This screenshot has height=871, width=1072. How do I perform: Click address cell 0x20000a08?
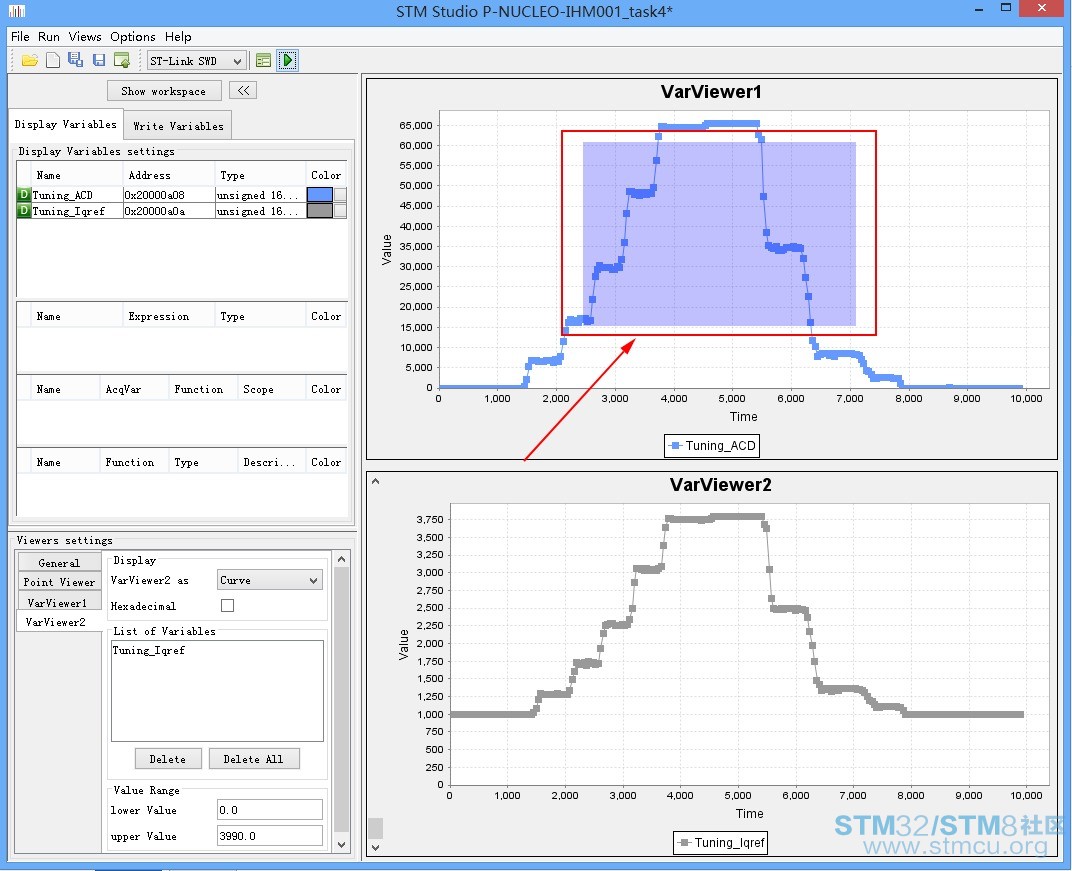(169, 195)
